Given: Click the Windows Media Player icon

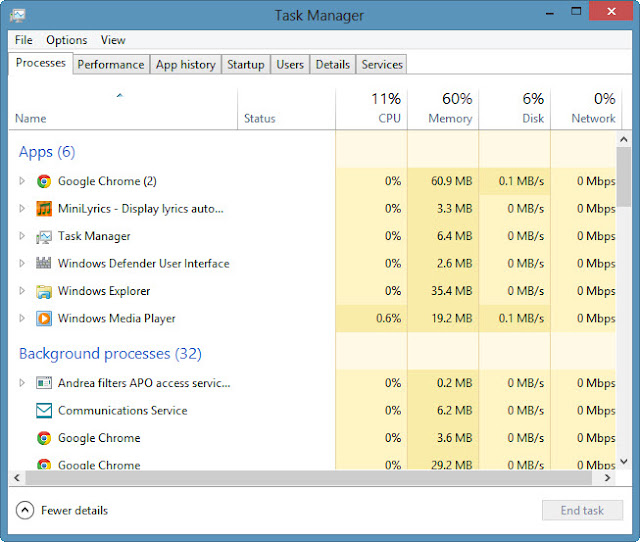Looking at the screenshot, I should coord(44,318).
